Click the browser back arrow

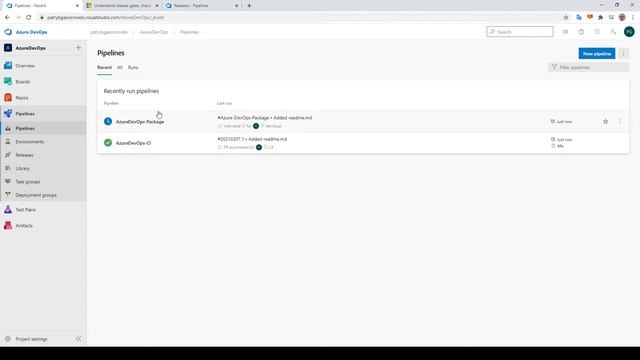pyautogui.click(x=7, y=18)
